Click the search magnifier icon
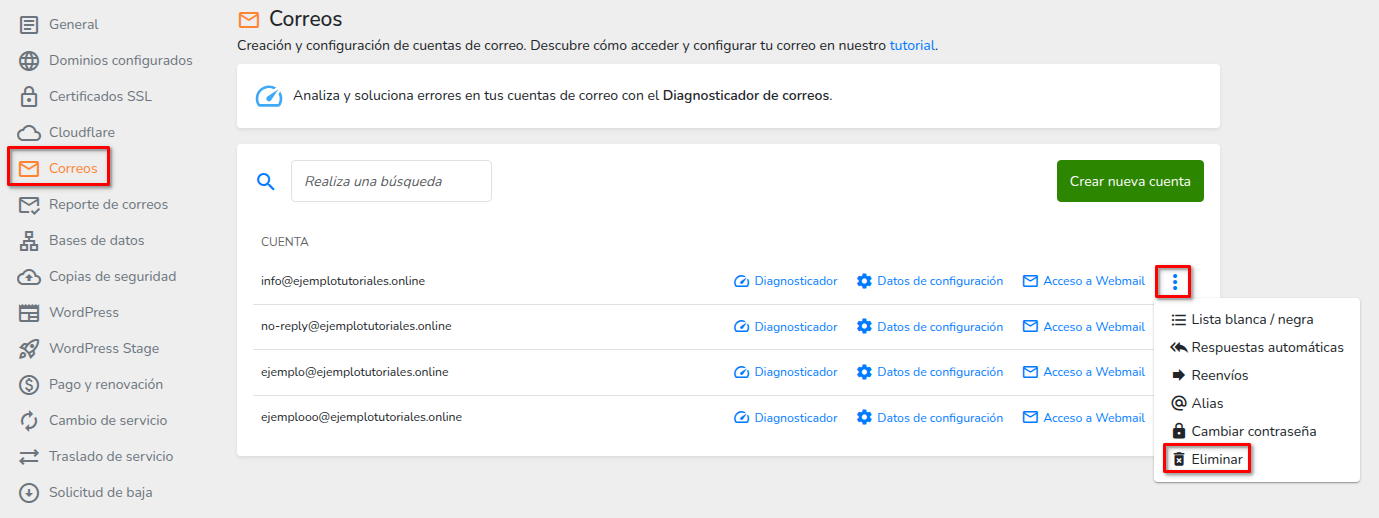This screenshot has height=518, width=1379. (x=265, y=181)
